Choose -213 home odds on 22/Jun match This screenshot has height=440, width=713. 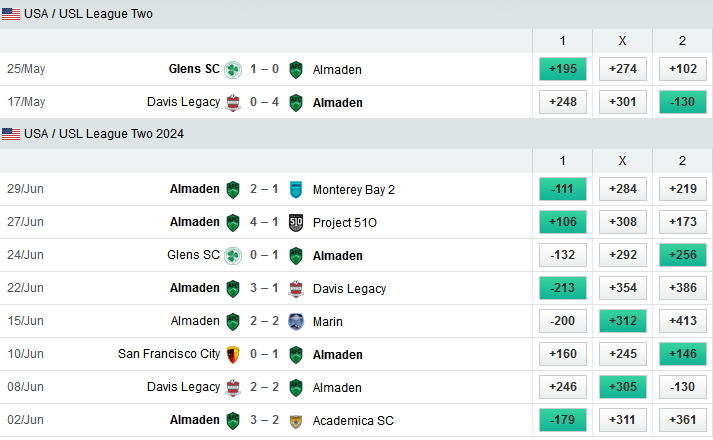pos(562,288)
